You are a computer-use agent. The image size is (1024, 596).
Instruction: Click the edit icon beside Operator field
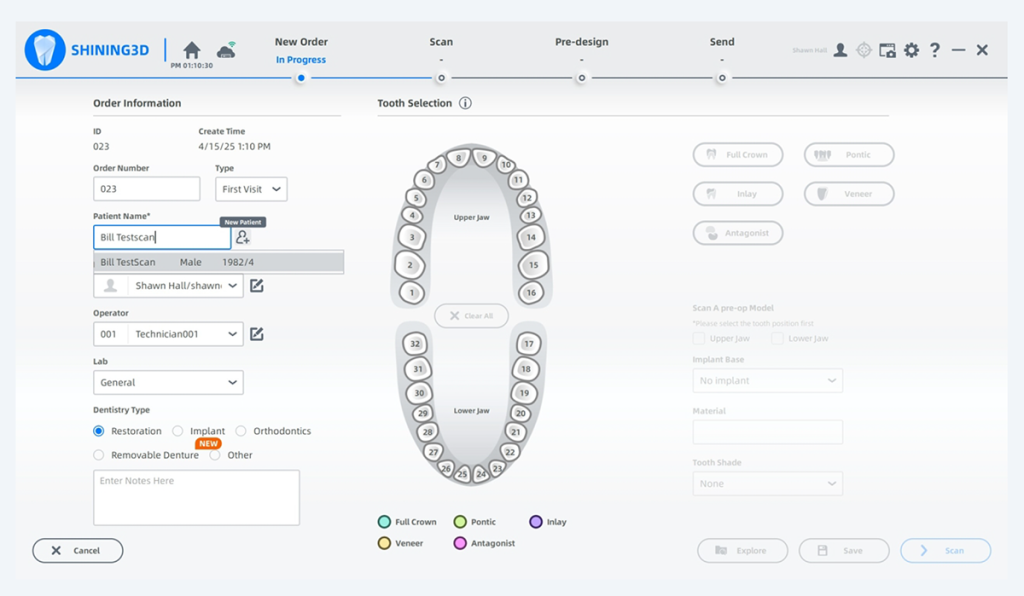click(257, 334)
